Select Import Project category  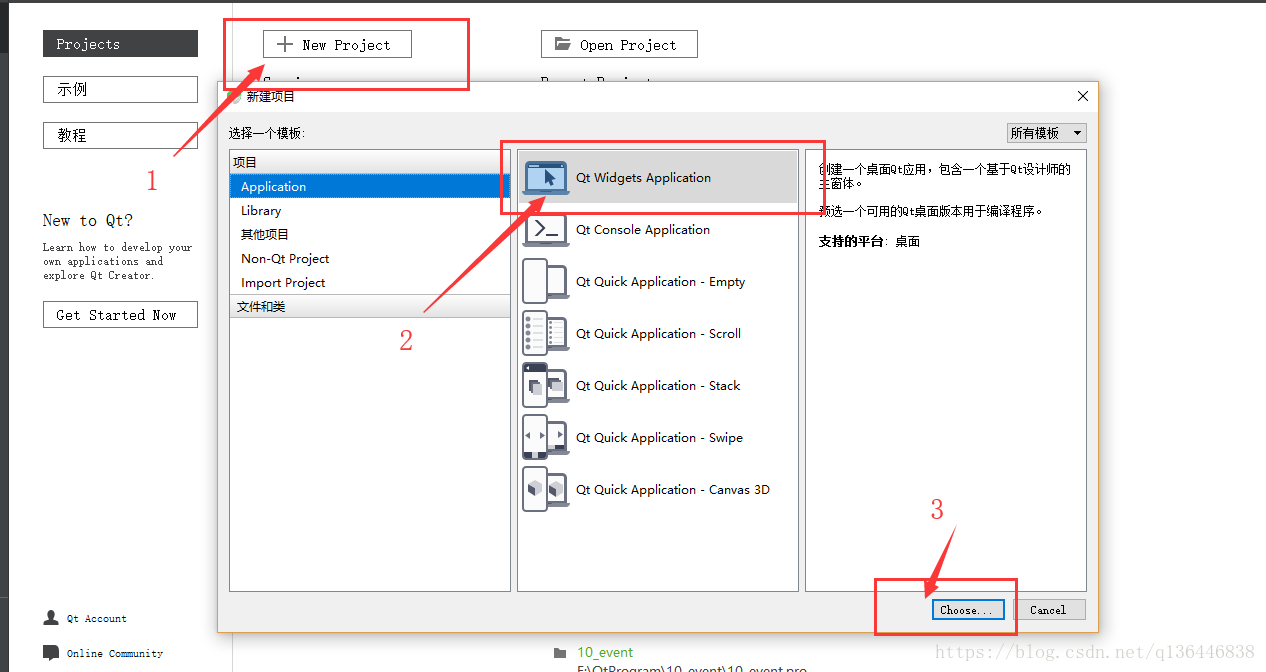coord(370,282)
